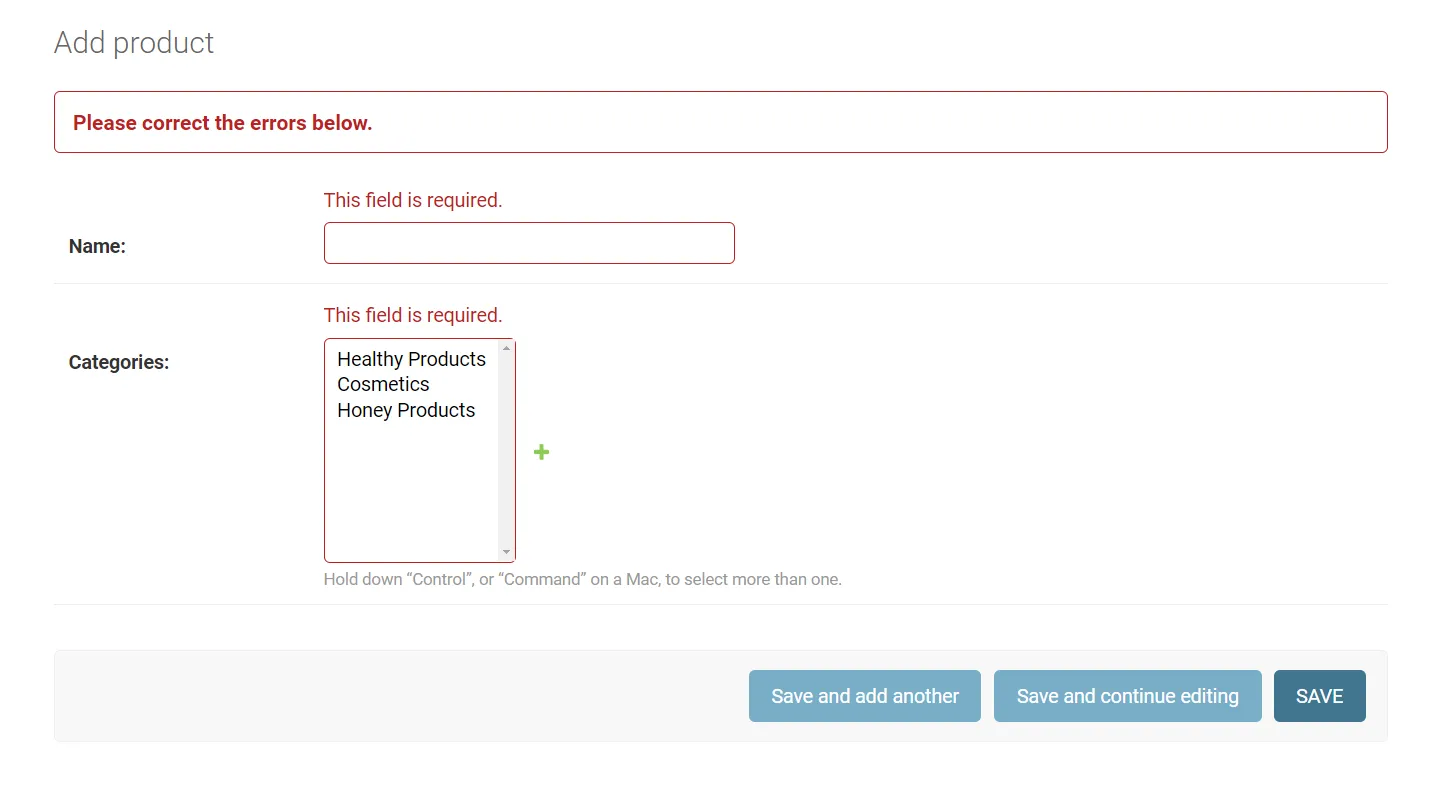Click the Name: field label

coord(97,246)
